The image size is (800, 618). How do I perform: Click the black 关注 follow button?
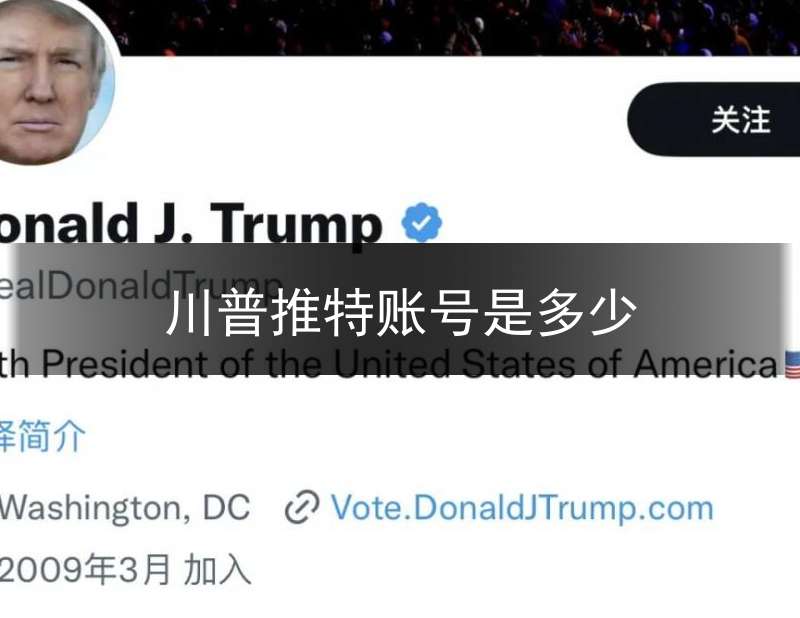(714, 119)
